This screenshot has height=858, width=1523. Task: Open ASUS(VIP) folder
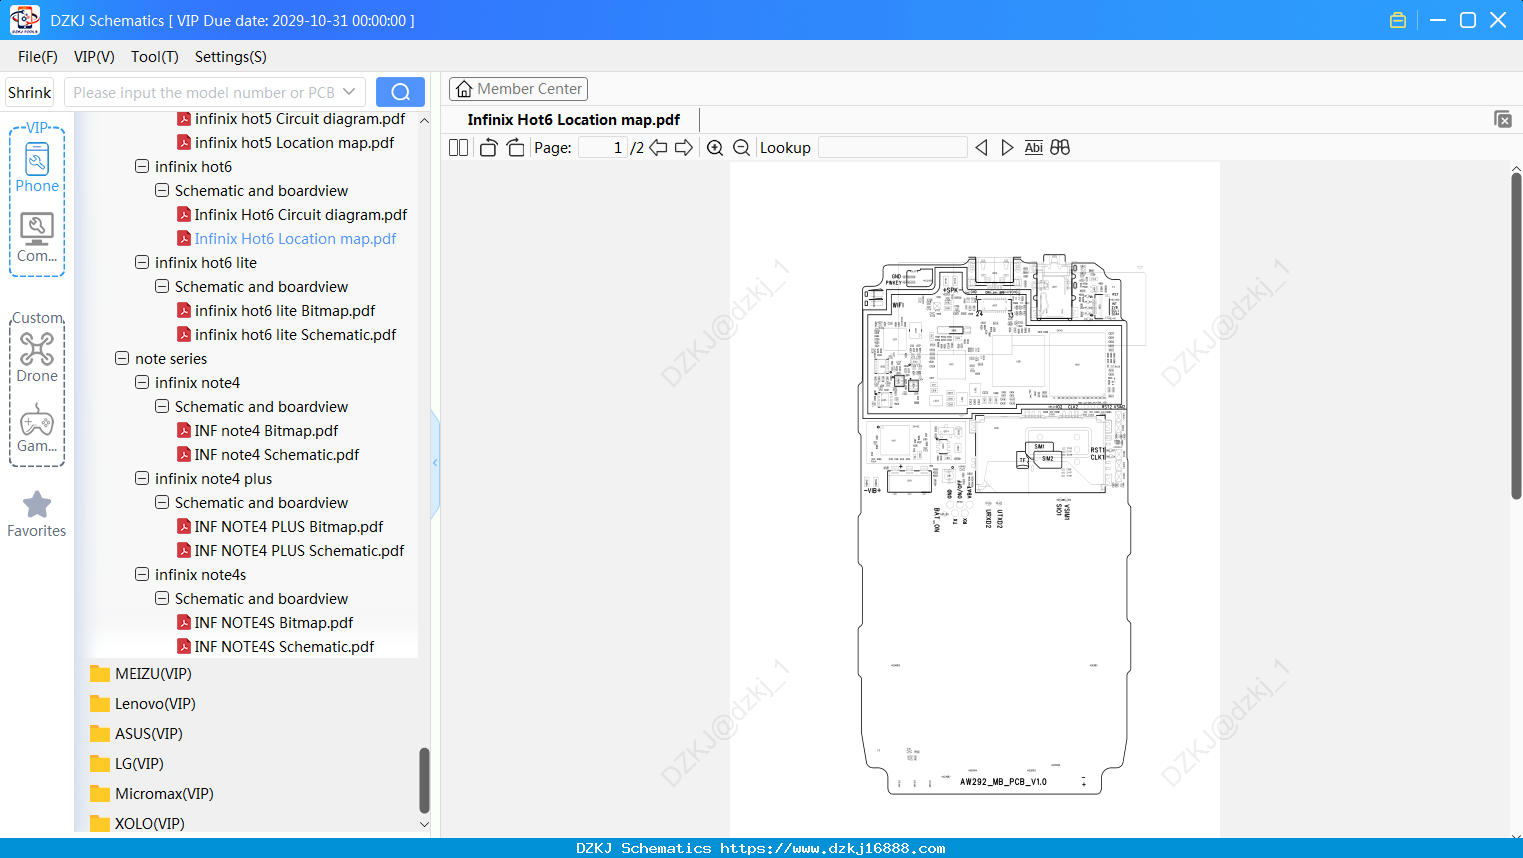pyautogui.click(x=137, y=734)
